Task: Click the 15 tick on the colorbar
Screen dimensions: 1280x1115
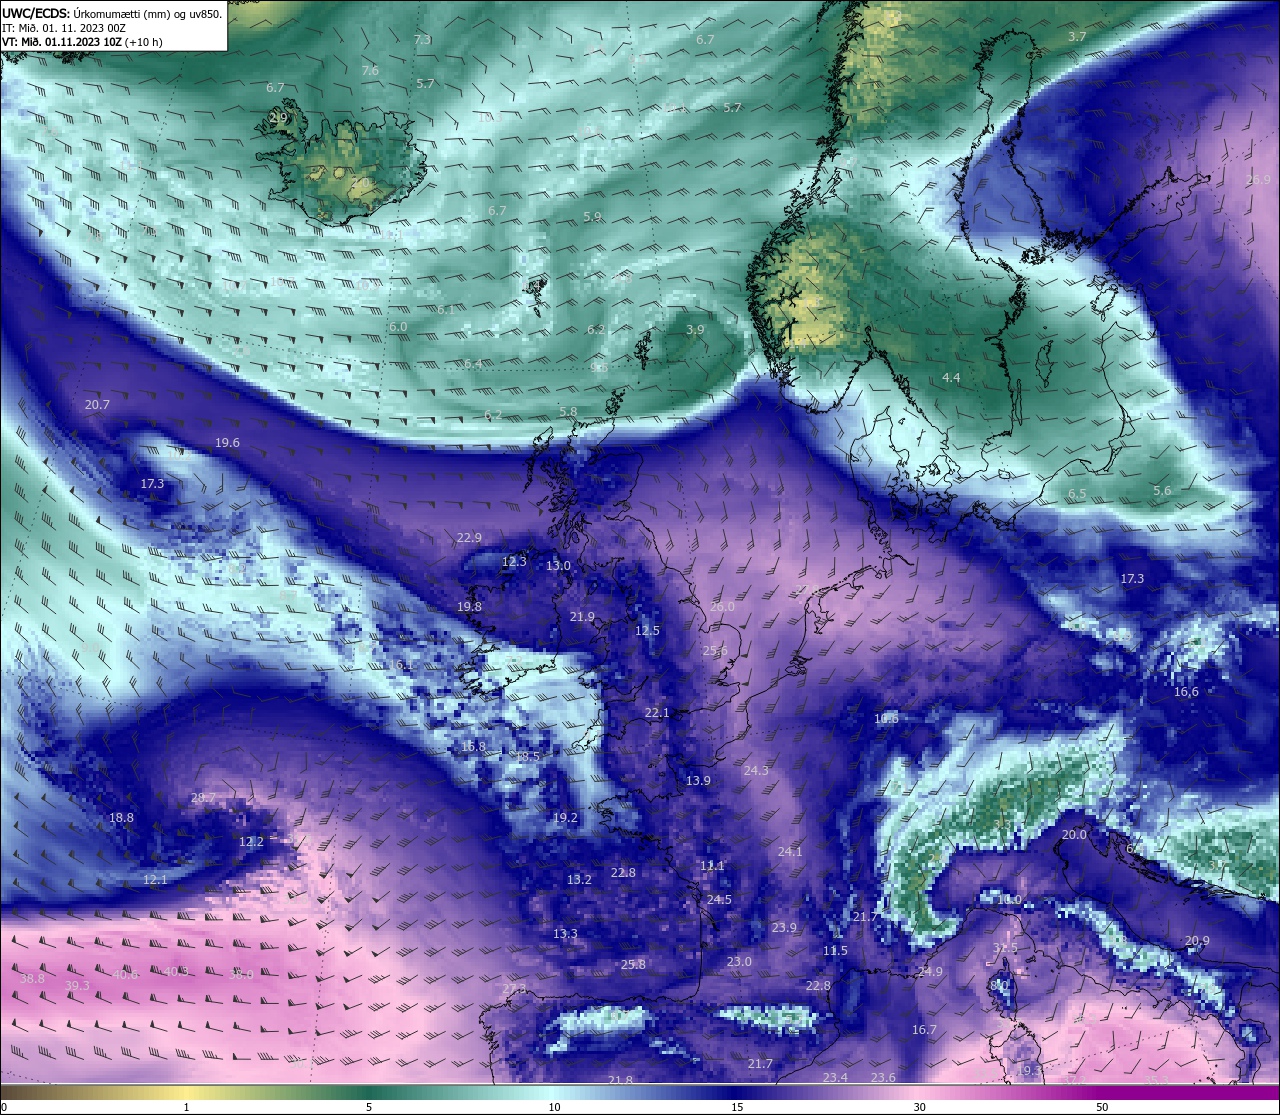Action: pos(737,1107)
